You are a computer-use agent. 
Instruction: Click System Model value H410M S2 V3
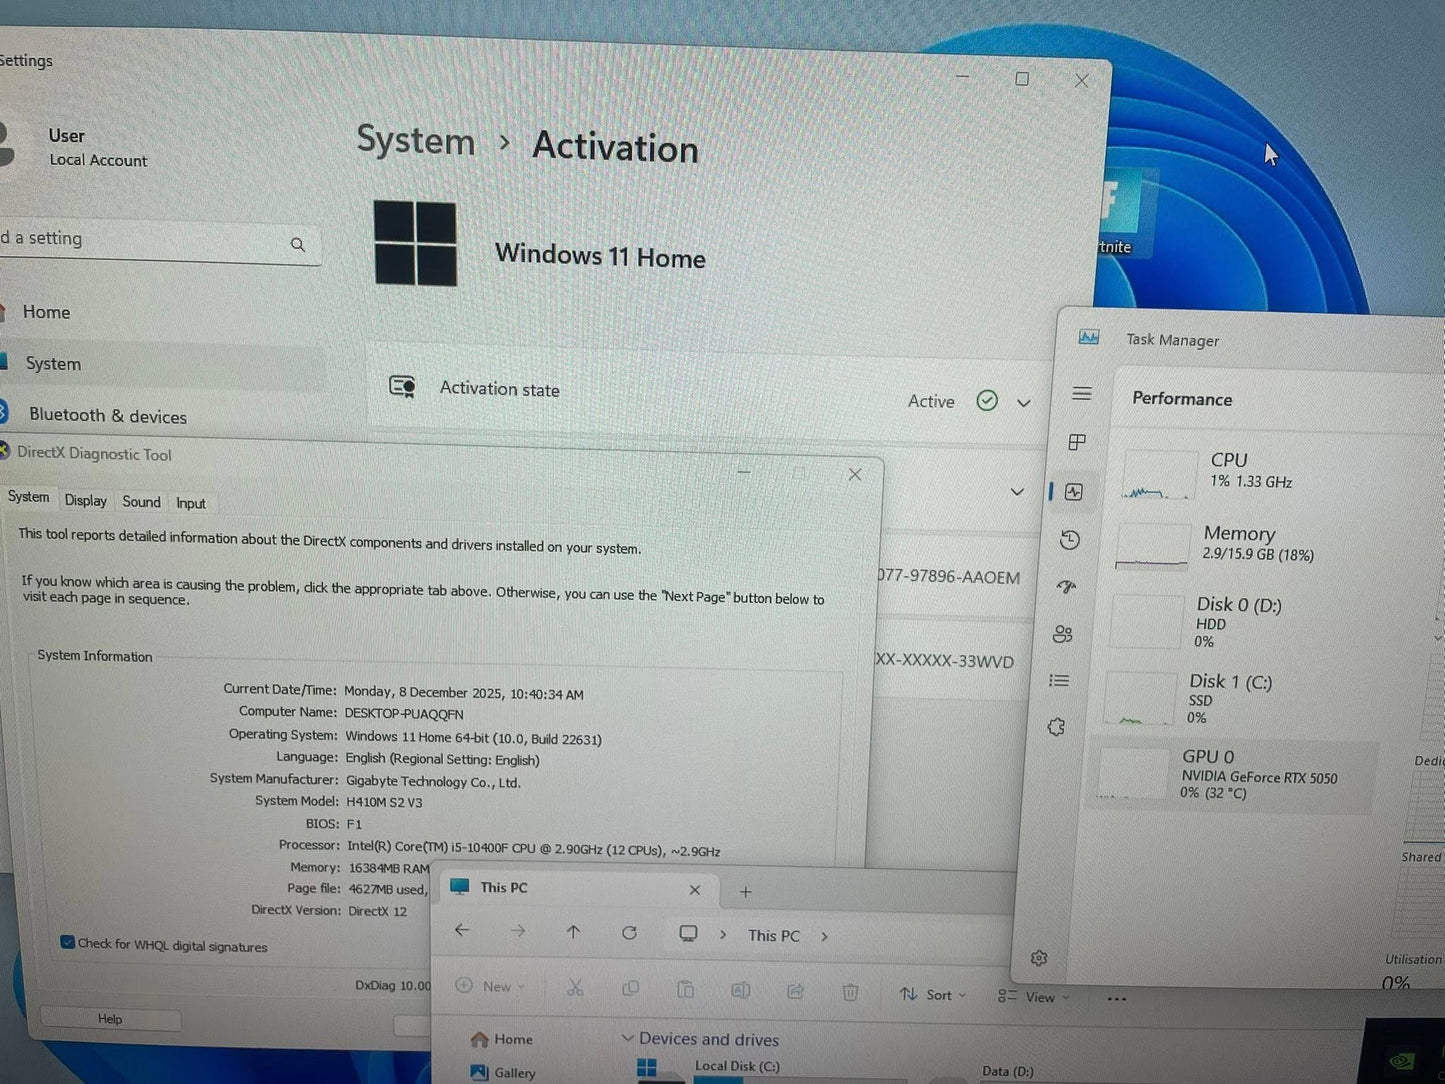tap(384, 802)
